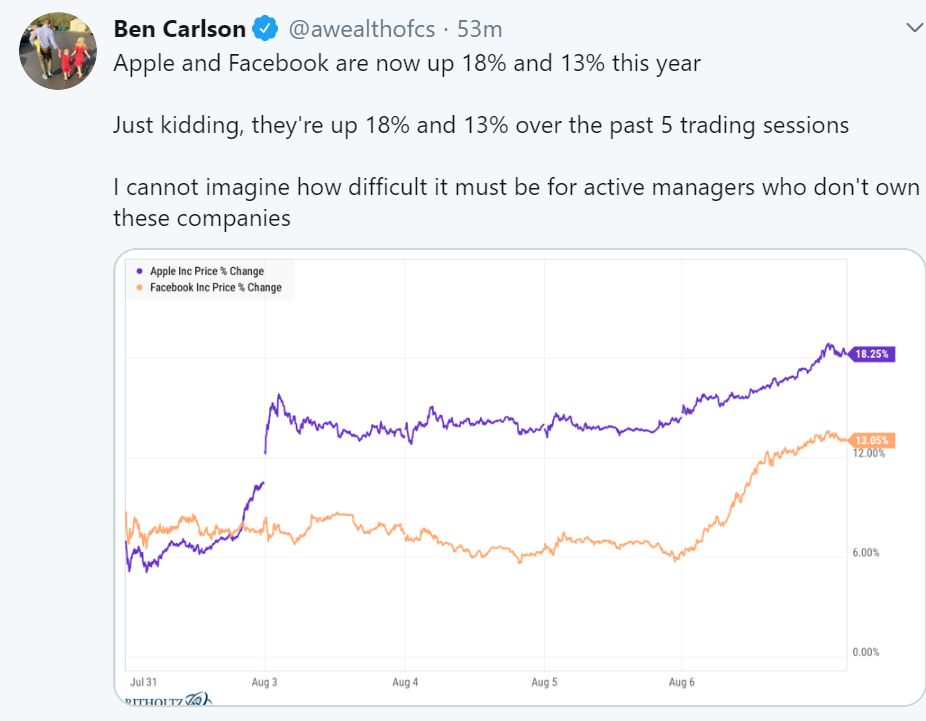The image size is (926, 721).
Task: Select the Facebook Inc Price % Change legend label
Action: (216, 288)
